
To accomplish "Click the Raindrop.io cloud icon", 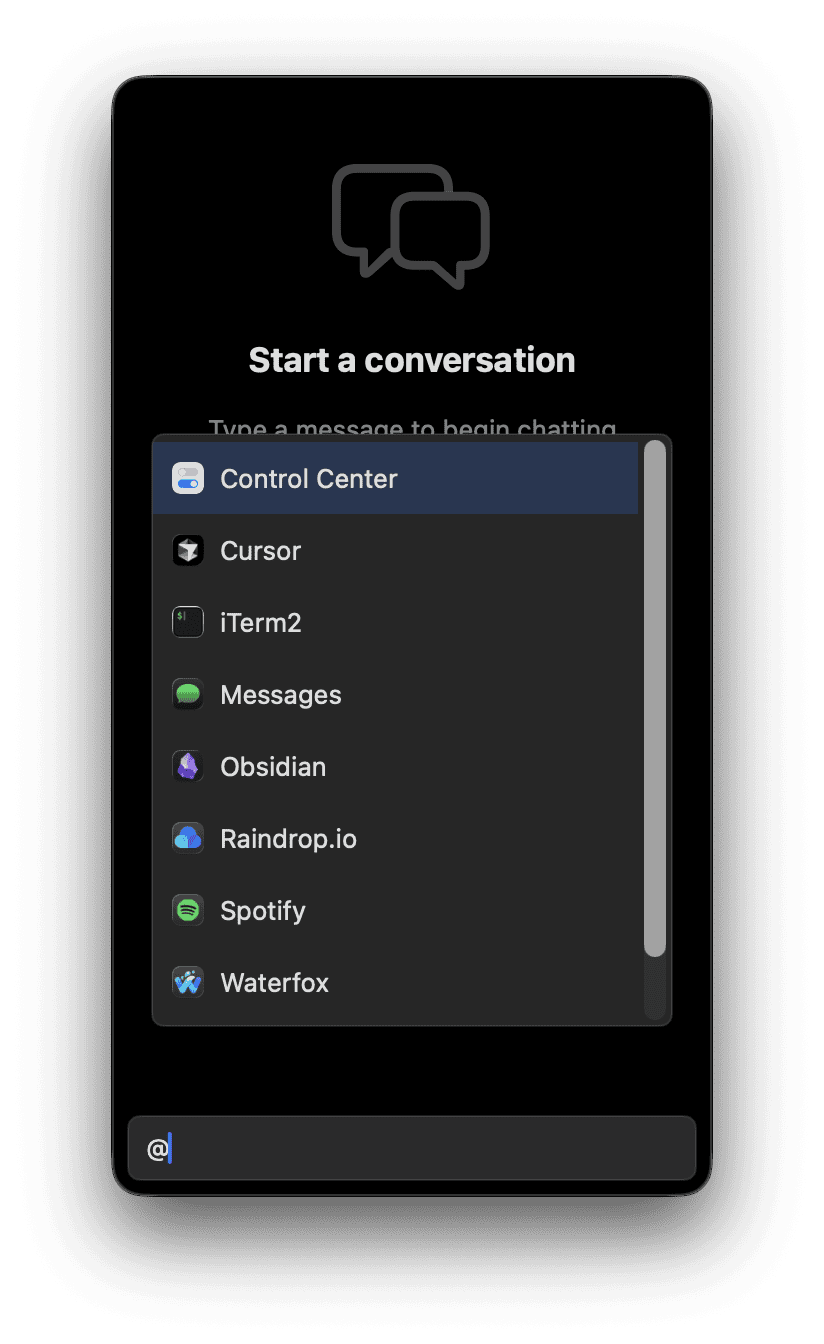I will (188, 838).
